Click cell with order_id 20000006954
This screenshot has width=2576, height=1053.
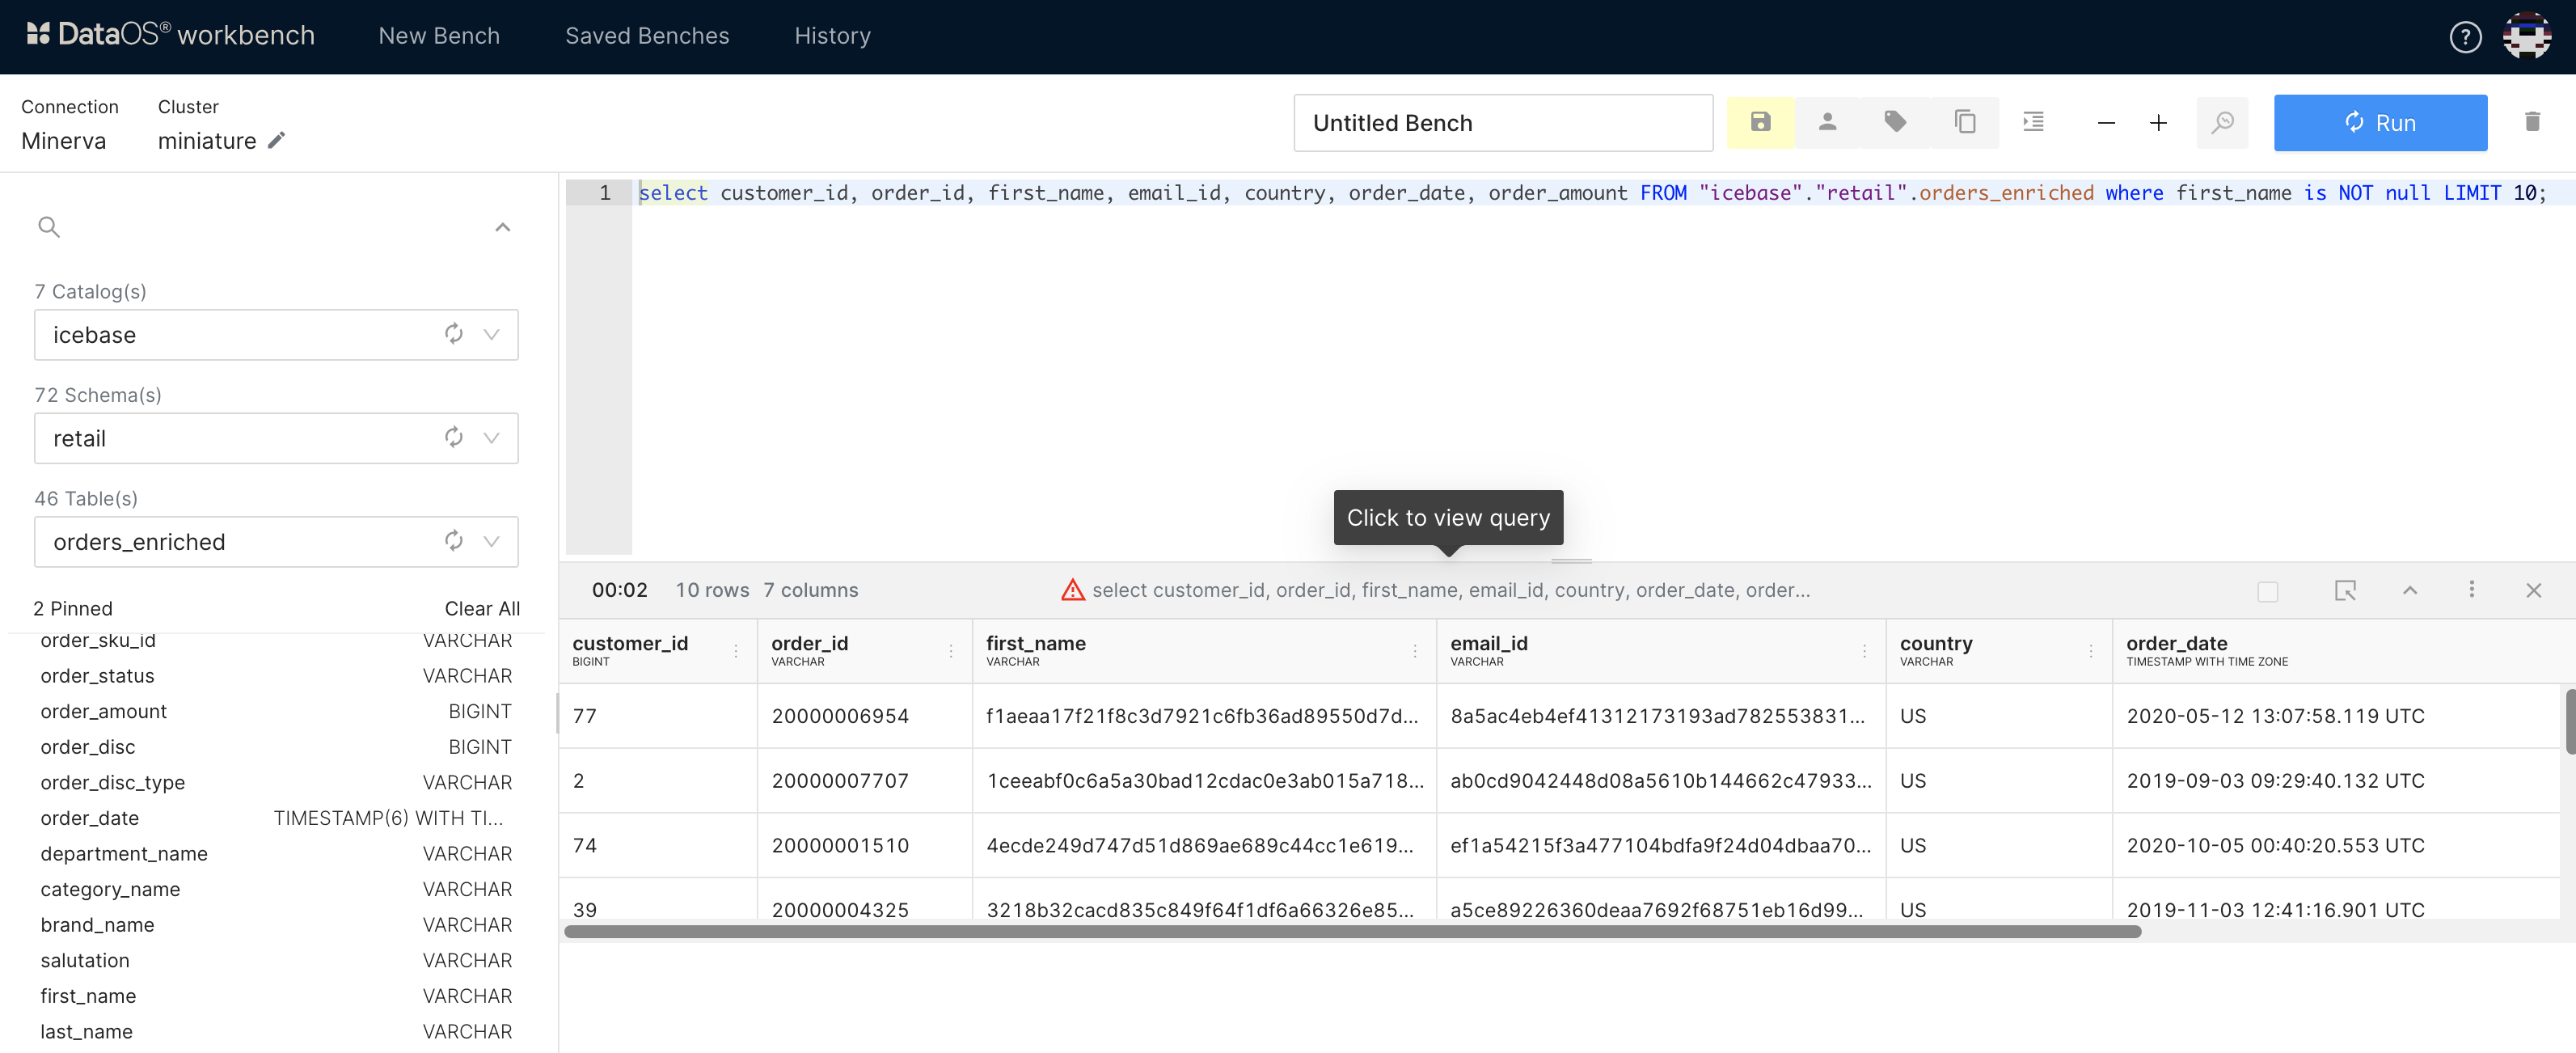click(864, 716)
